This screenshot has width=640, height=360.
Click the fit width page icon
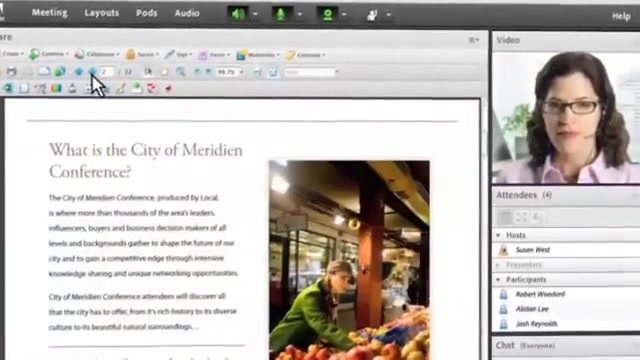(257, 72)
